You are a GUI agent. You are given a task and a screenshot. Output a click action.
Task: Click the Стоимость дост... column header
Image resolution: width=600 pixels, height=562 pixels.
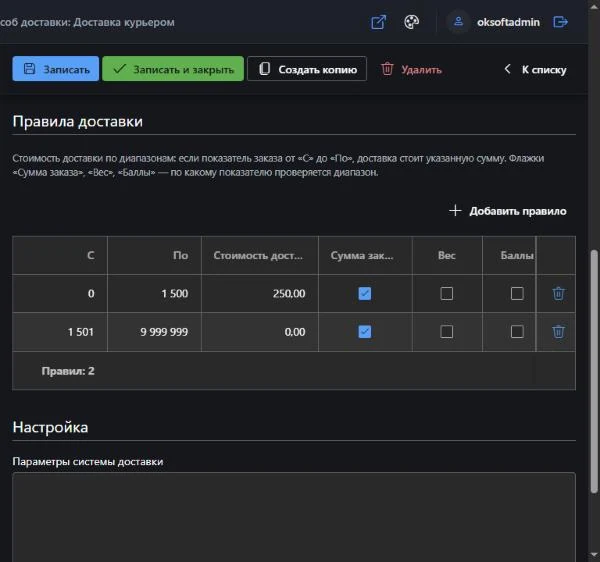coord(260,255)
